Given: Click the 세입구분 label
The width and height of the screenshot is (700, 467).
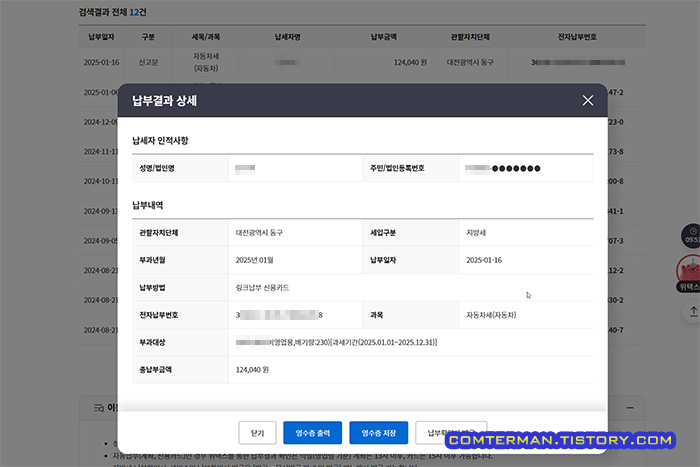Looking at the screenshot, I should click(383, 233).
